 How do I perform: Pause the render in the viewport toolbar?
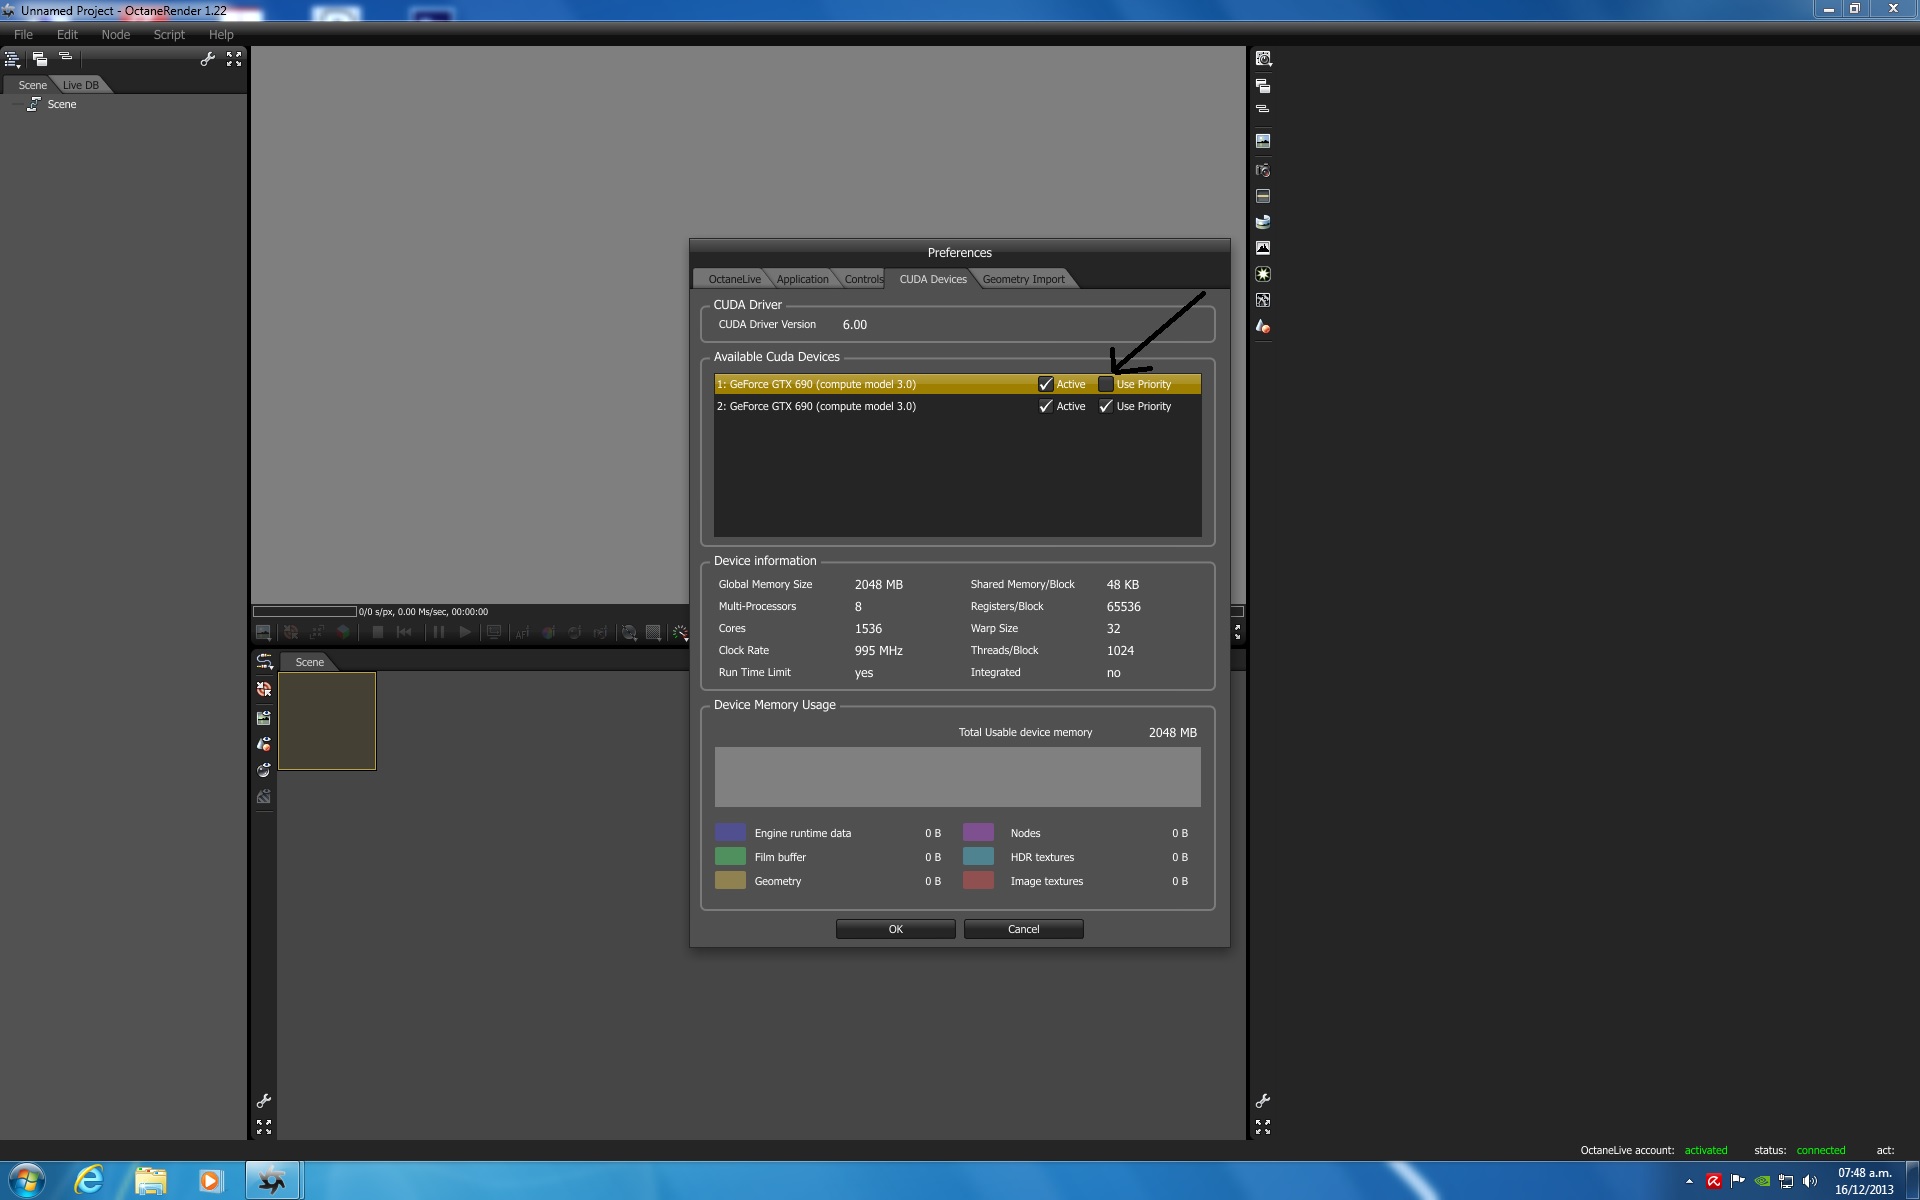438,632
